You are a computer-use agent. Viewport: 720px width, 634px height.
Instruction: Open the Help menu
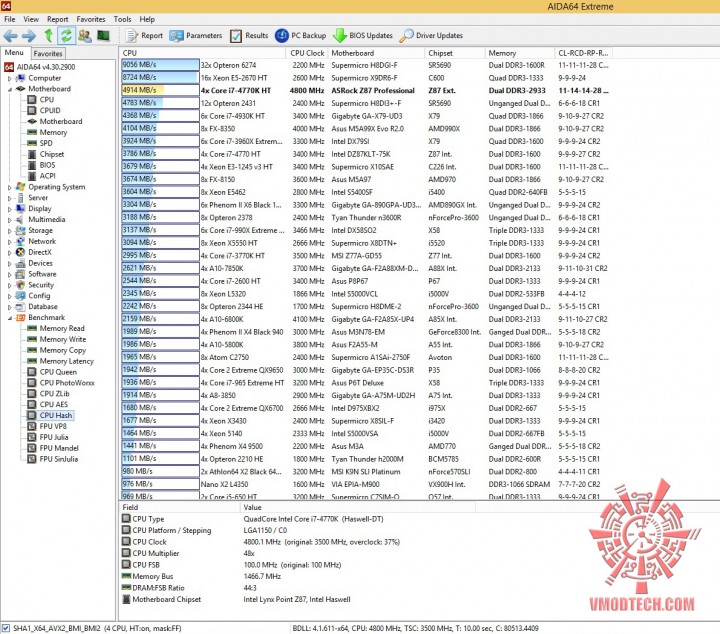click(x=147, y=19)
